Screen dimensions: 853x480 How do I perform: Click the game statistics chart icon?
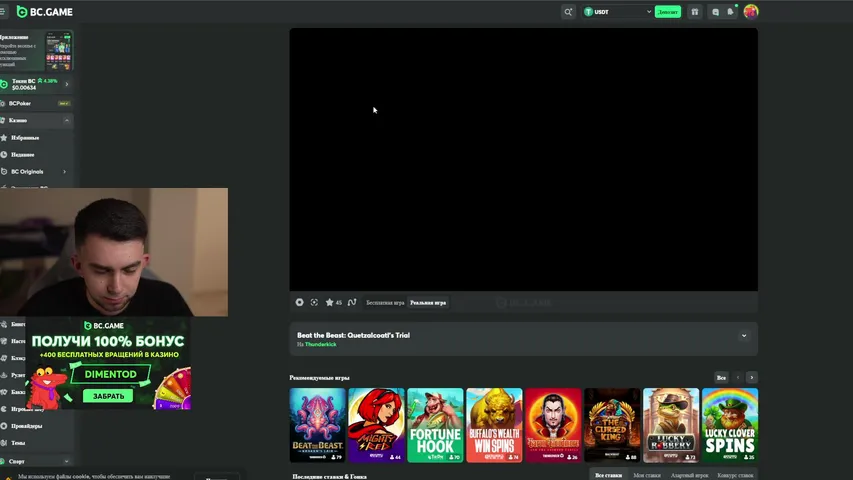tap(352, 302)
